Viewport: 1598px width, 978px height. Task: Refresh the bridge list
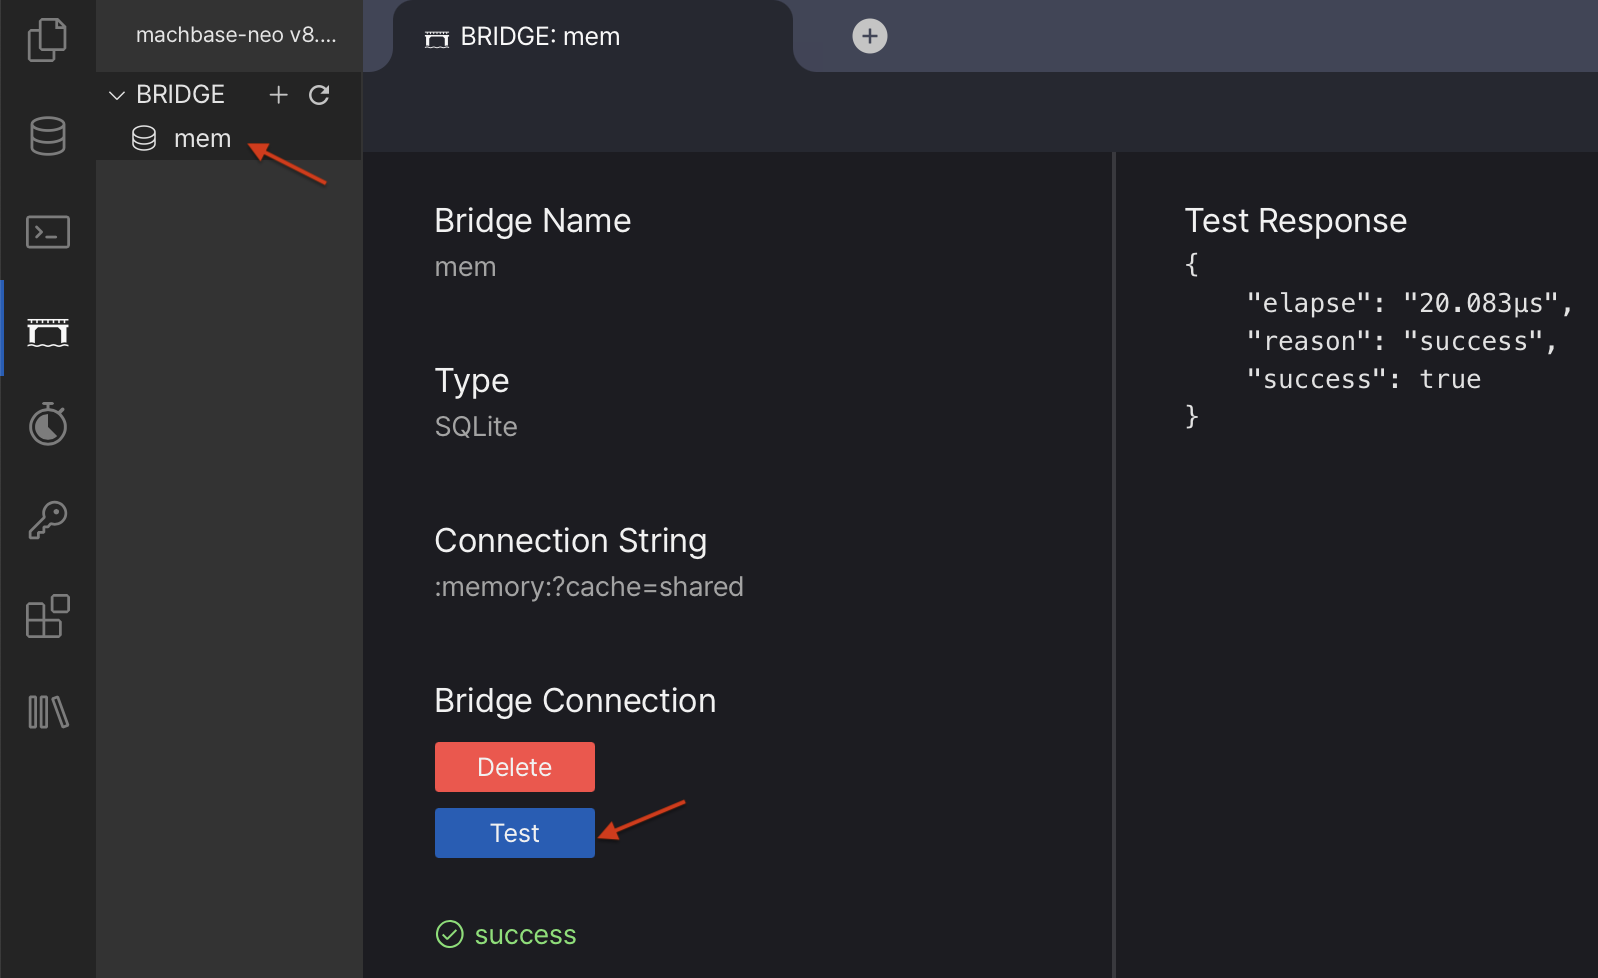click(319, 95)
